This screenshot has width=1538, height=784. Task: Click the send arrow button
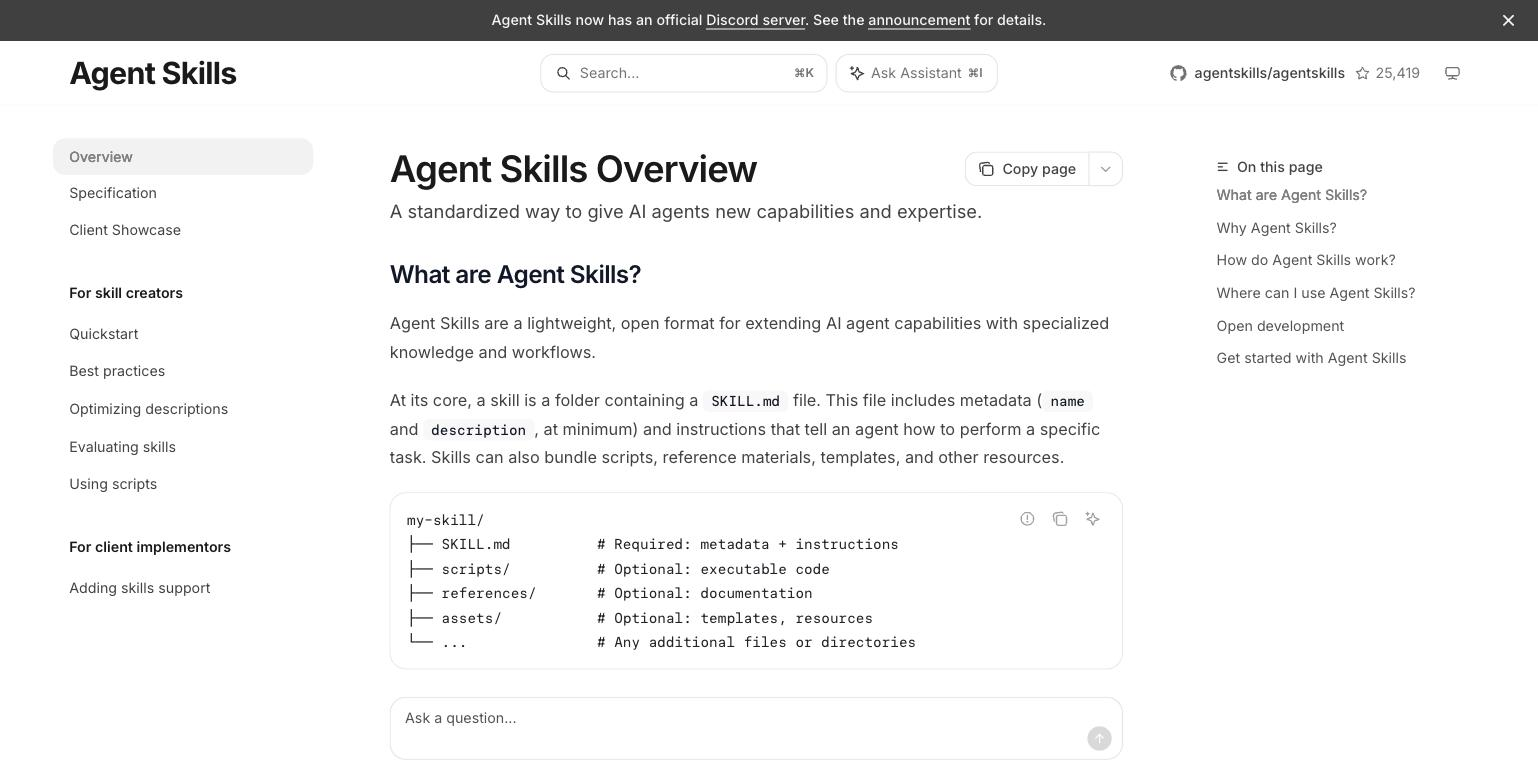1099,738
